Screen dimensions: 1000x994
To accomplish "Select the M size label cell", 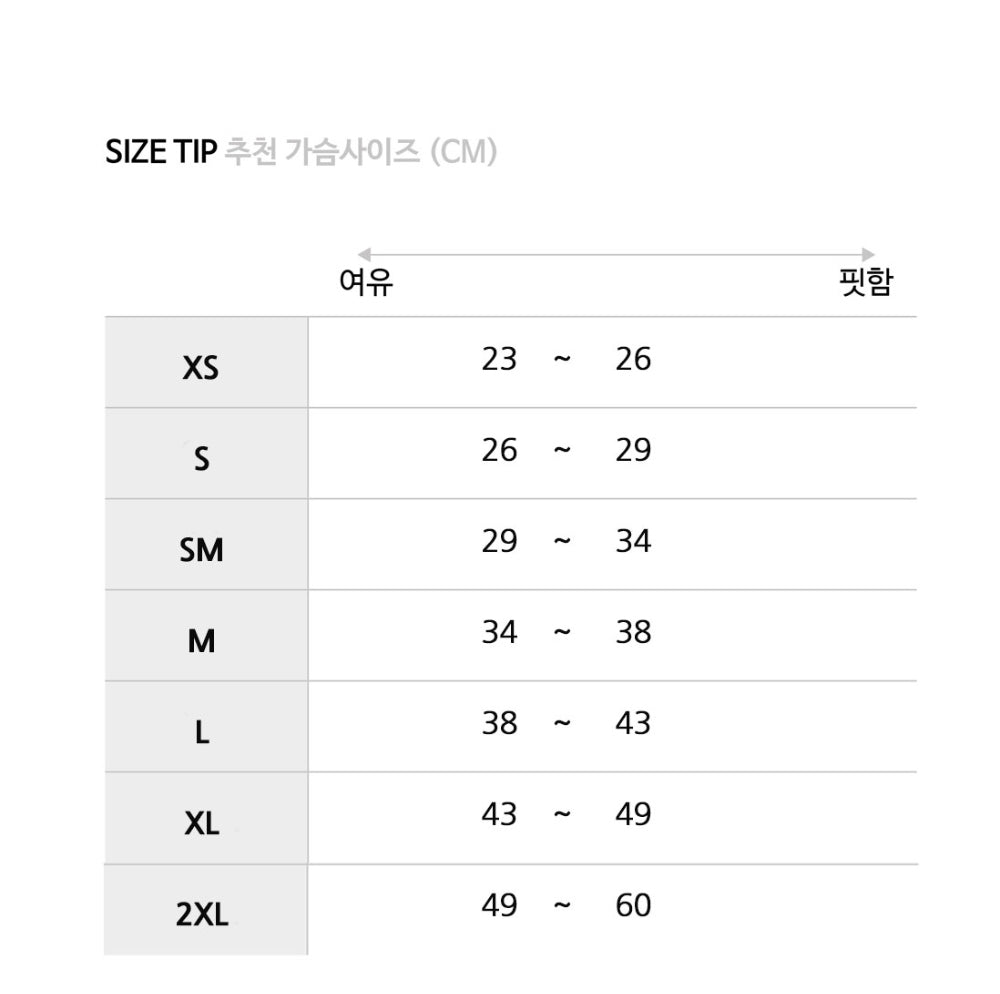I will point(206,636).
